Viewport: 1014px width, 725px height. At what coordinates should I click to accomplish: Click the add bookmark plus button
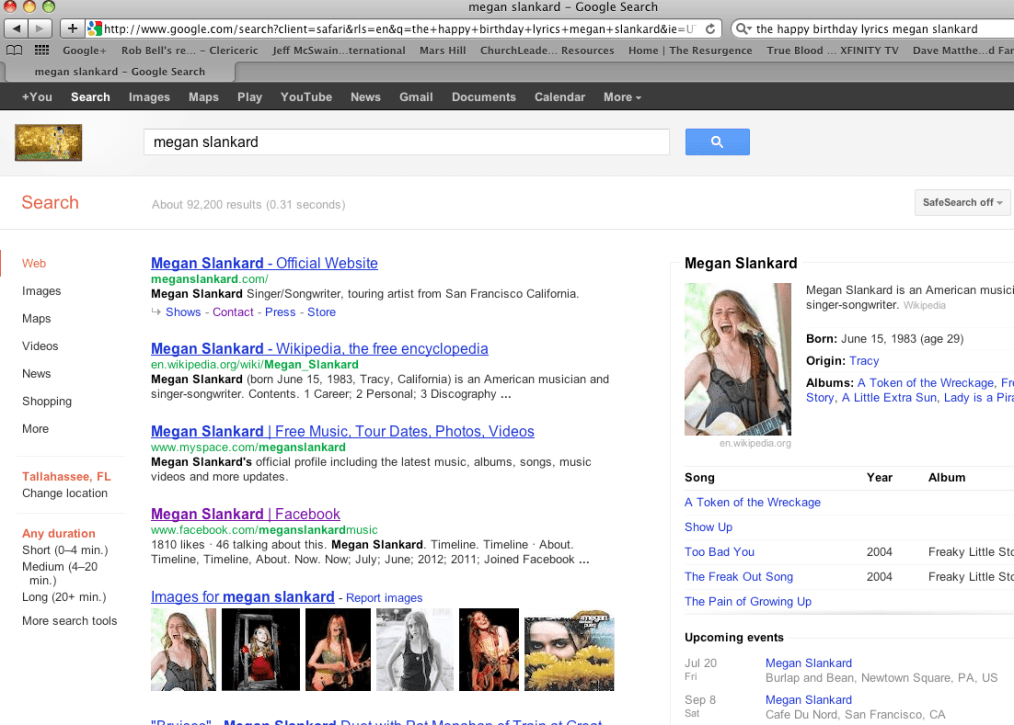point(72,29)
